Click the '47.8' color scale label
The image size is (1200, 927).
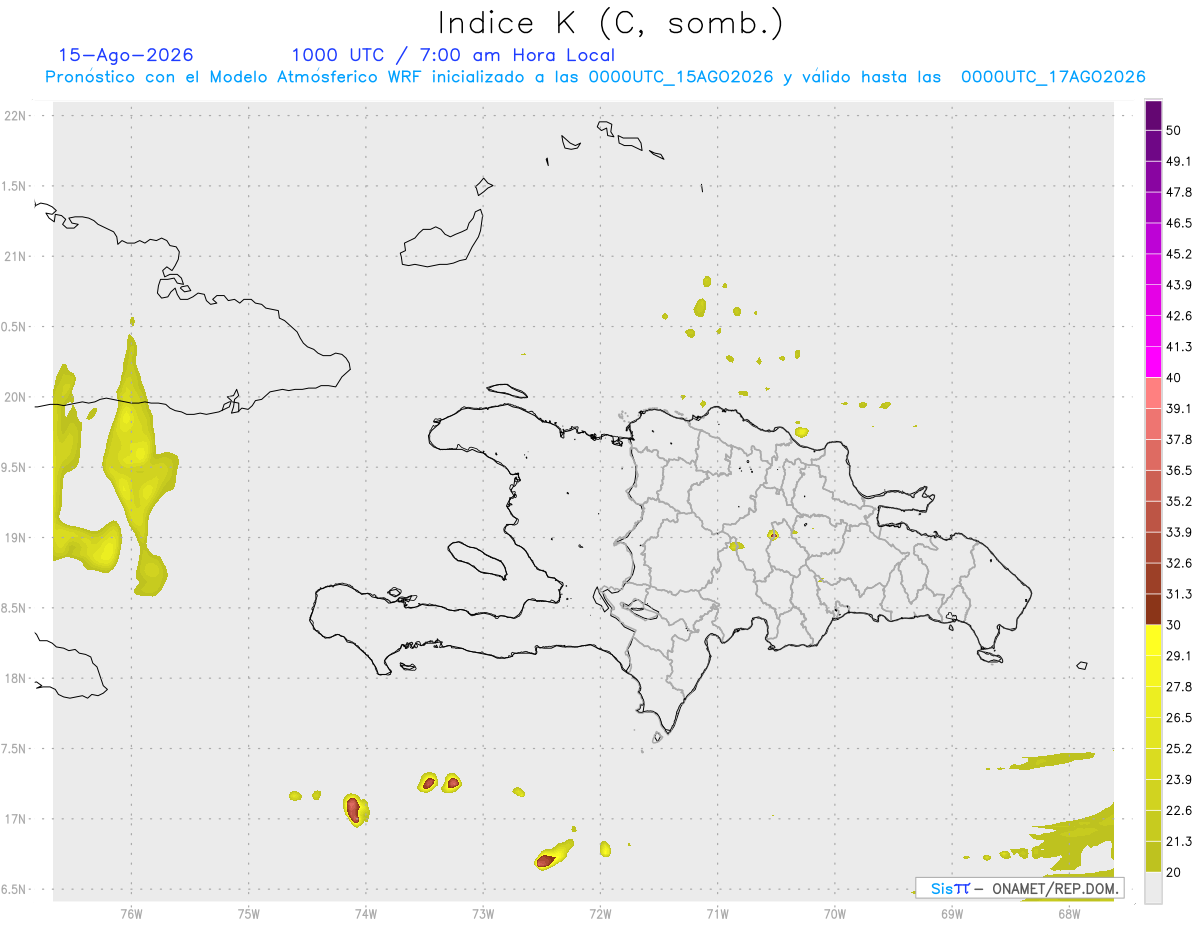tap(1179, 192)
